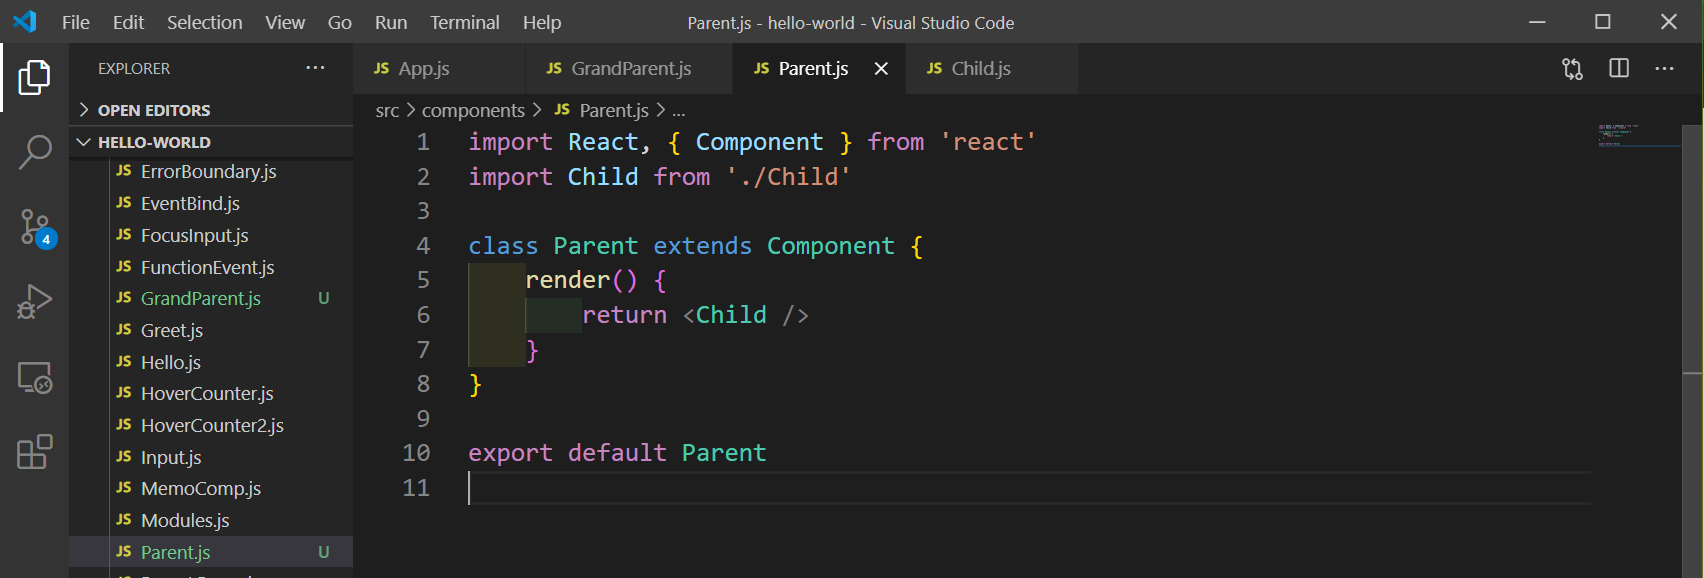The width and height of the screenshot is (1704, 578).
Task: Open the File menu
Action: 75,22
